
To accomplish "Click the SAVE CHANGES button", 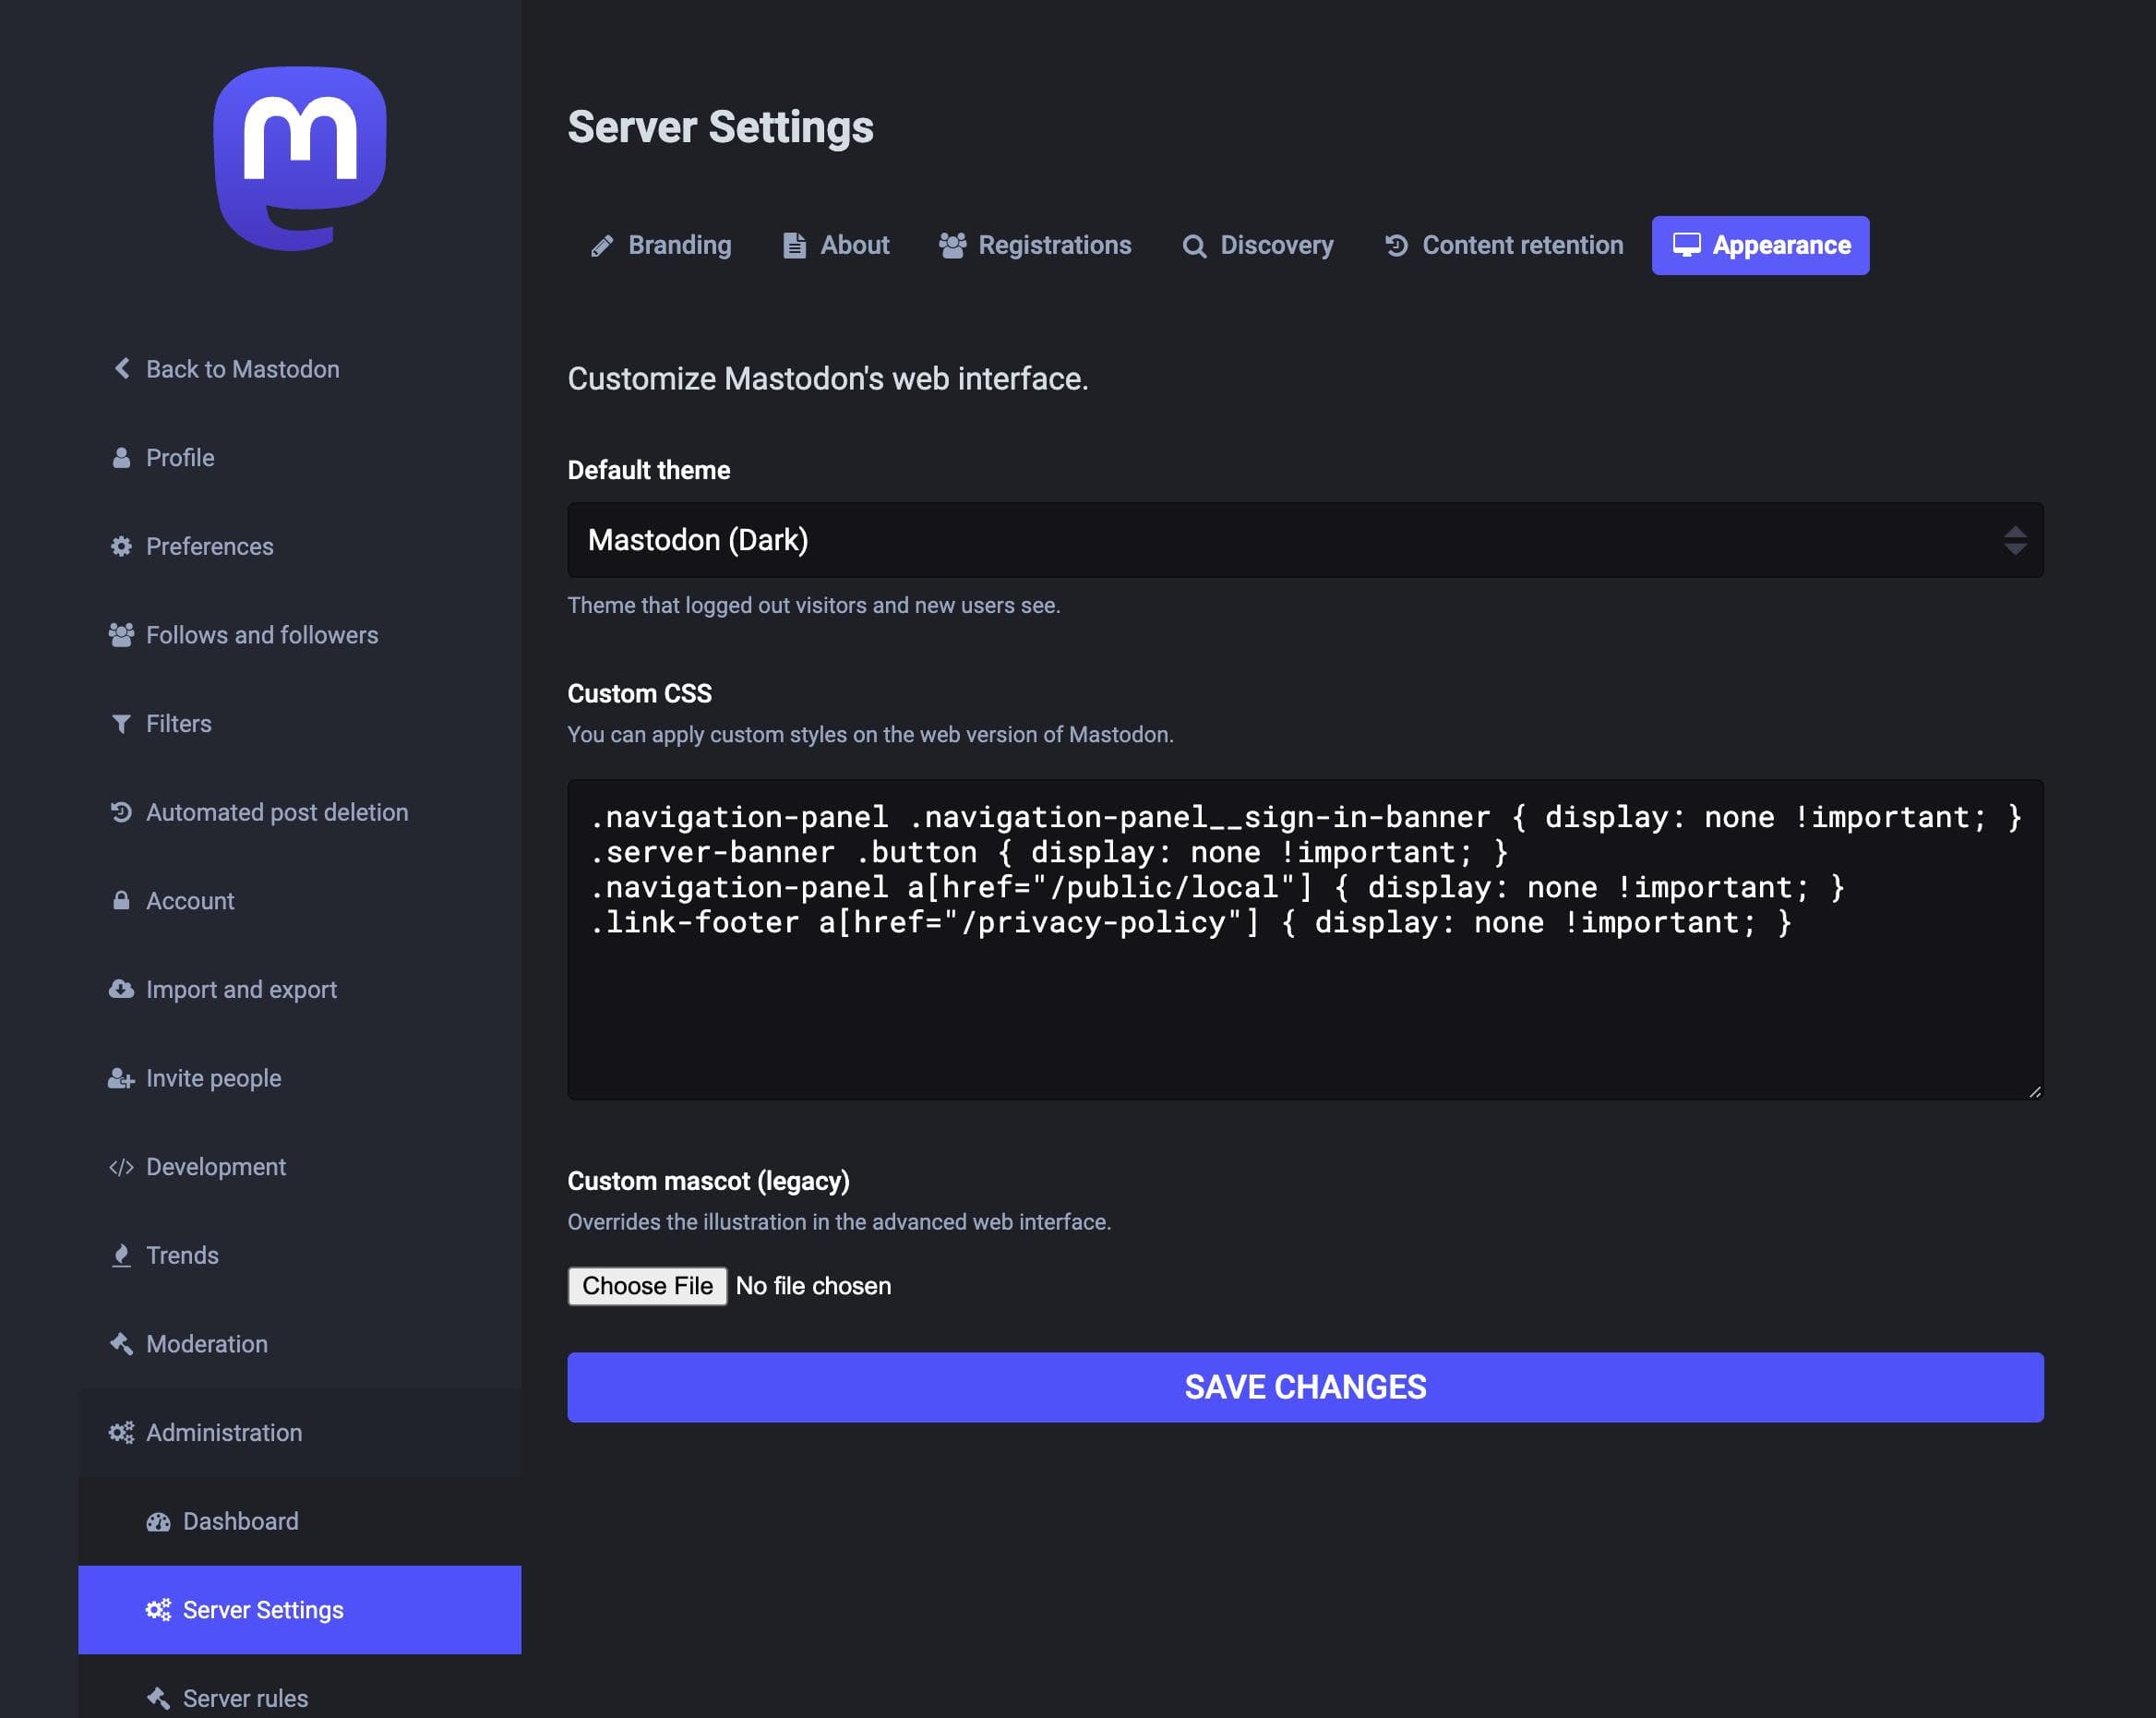I will [x=1305, y=1388].
